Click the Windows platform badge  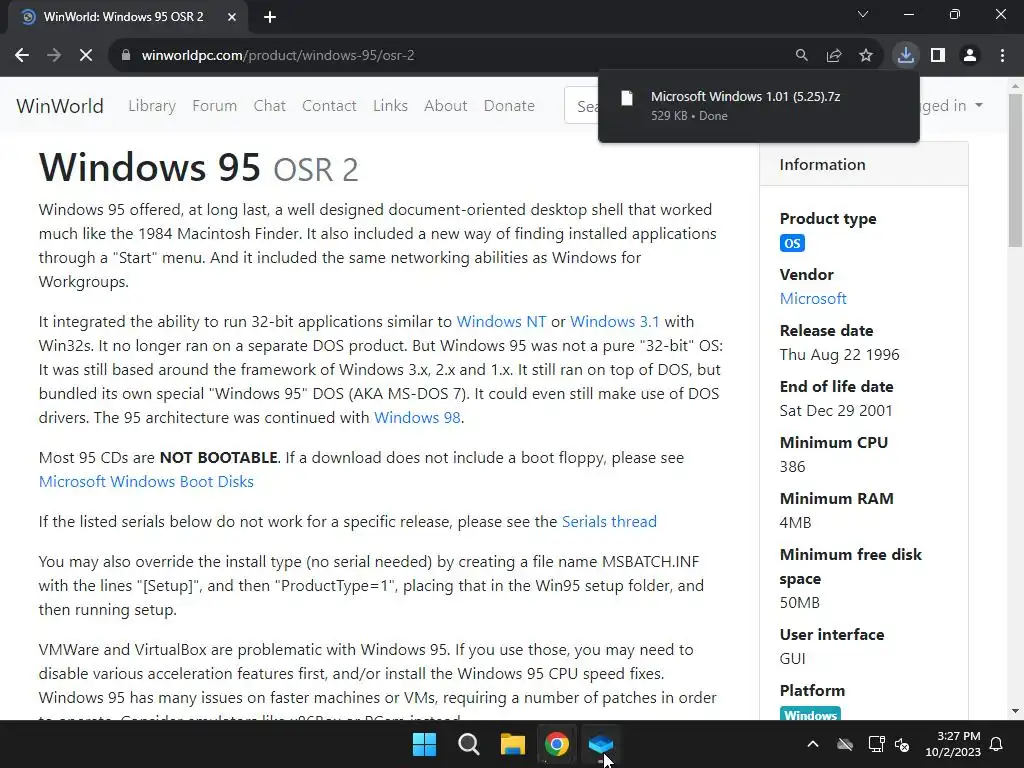(810, 715)
